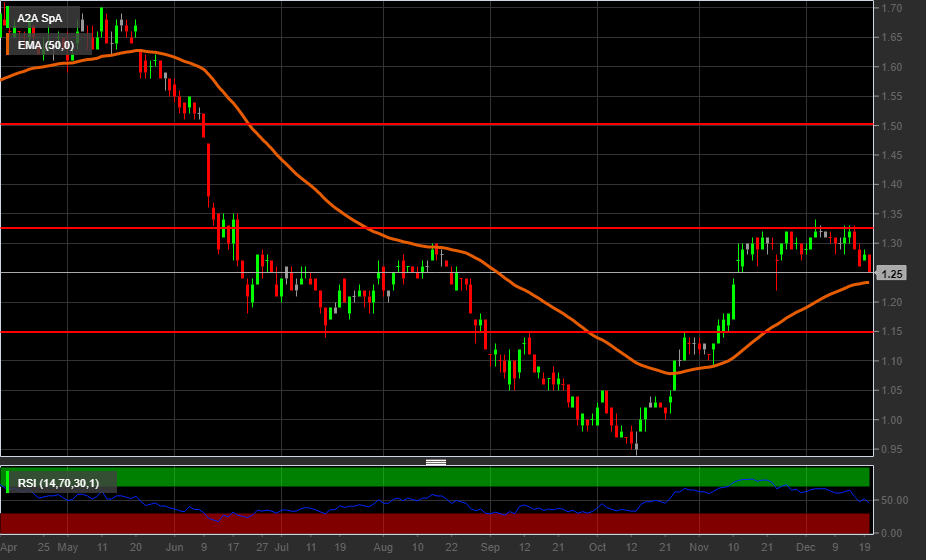Click the green color marker beside RSI label
This screenshot has width=926, height=560.
pyautogui.click(x=7, y=482)
